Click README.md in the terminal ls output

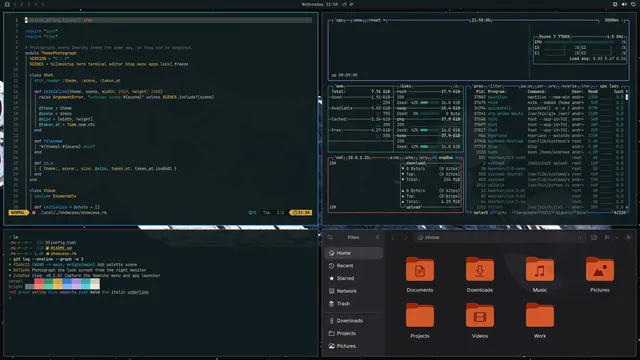pos(61,248)
